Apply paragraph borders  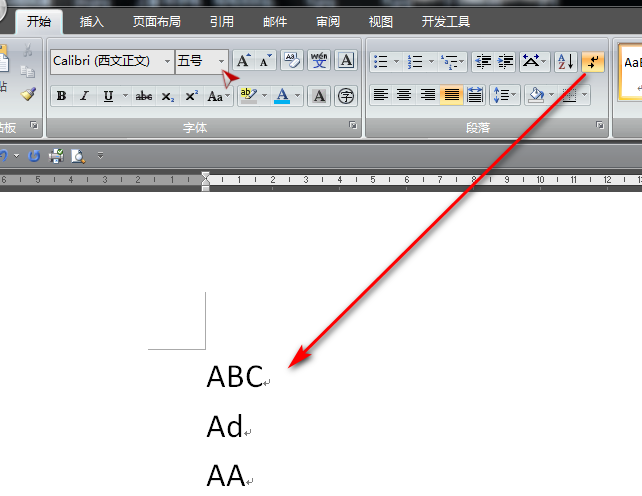[569, 95]
